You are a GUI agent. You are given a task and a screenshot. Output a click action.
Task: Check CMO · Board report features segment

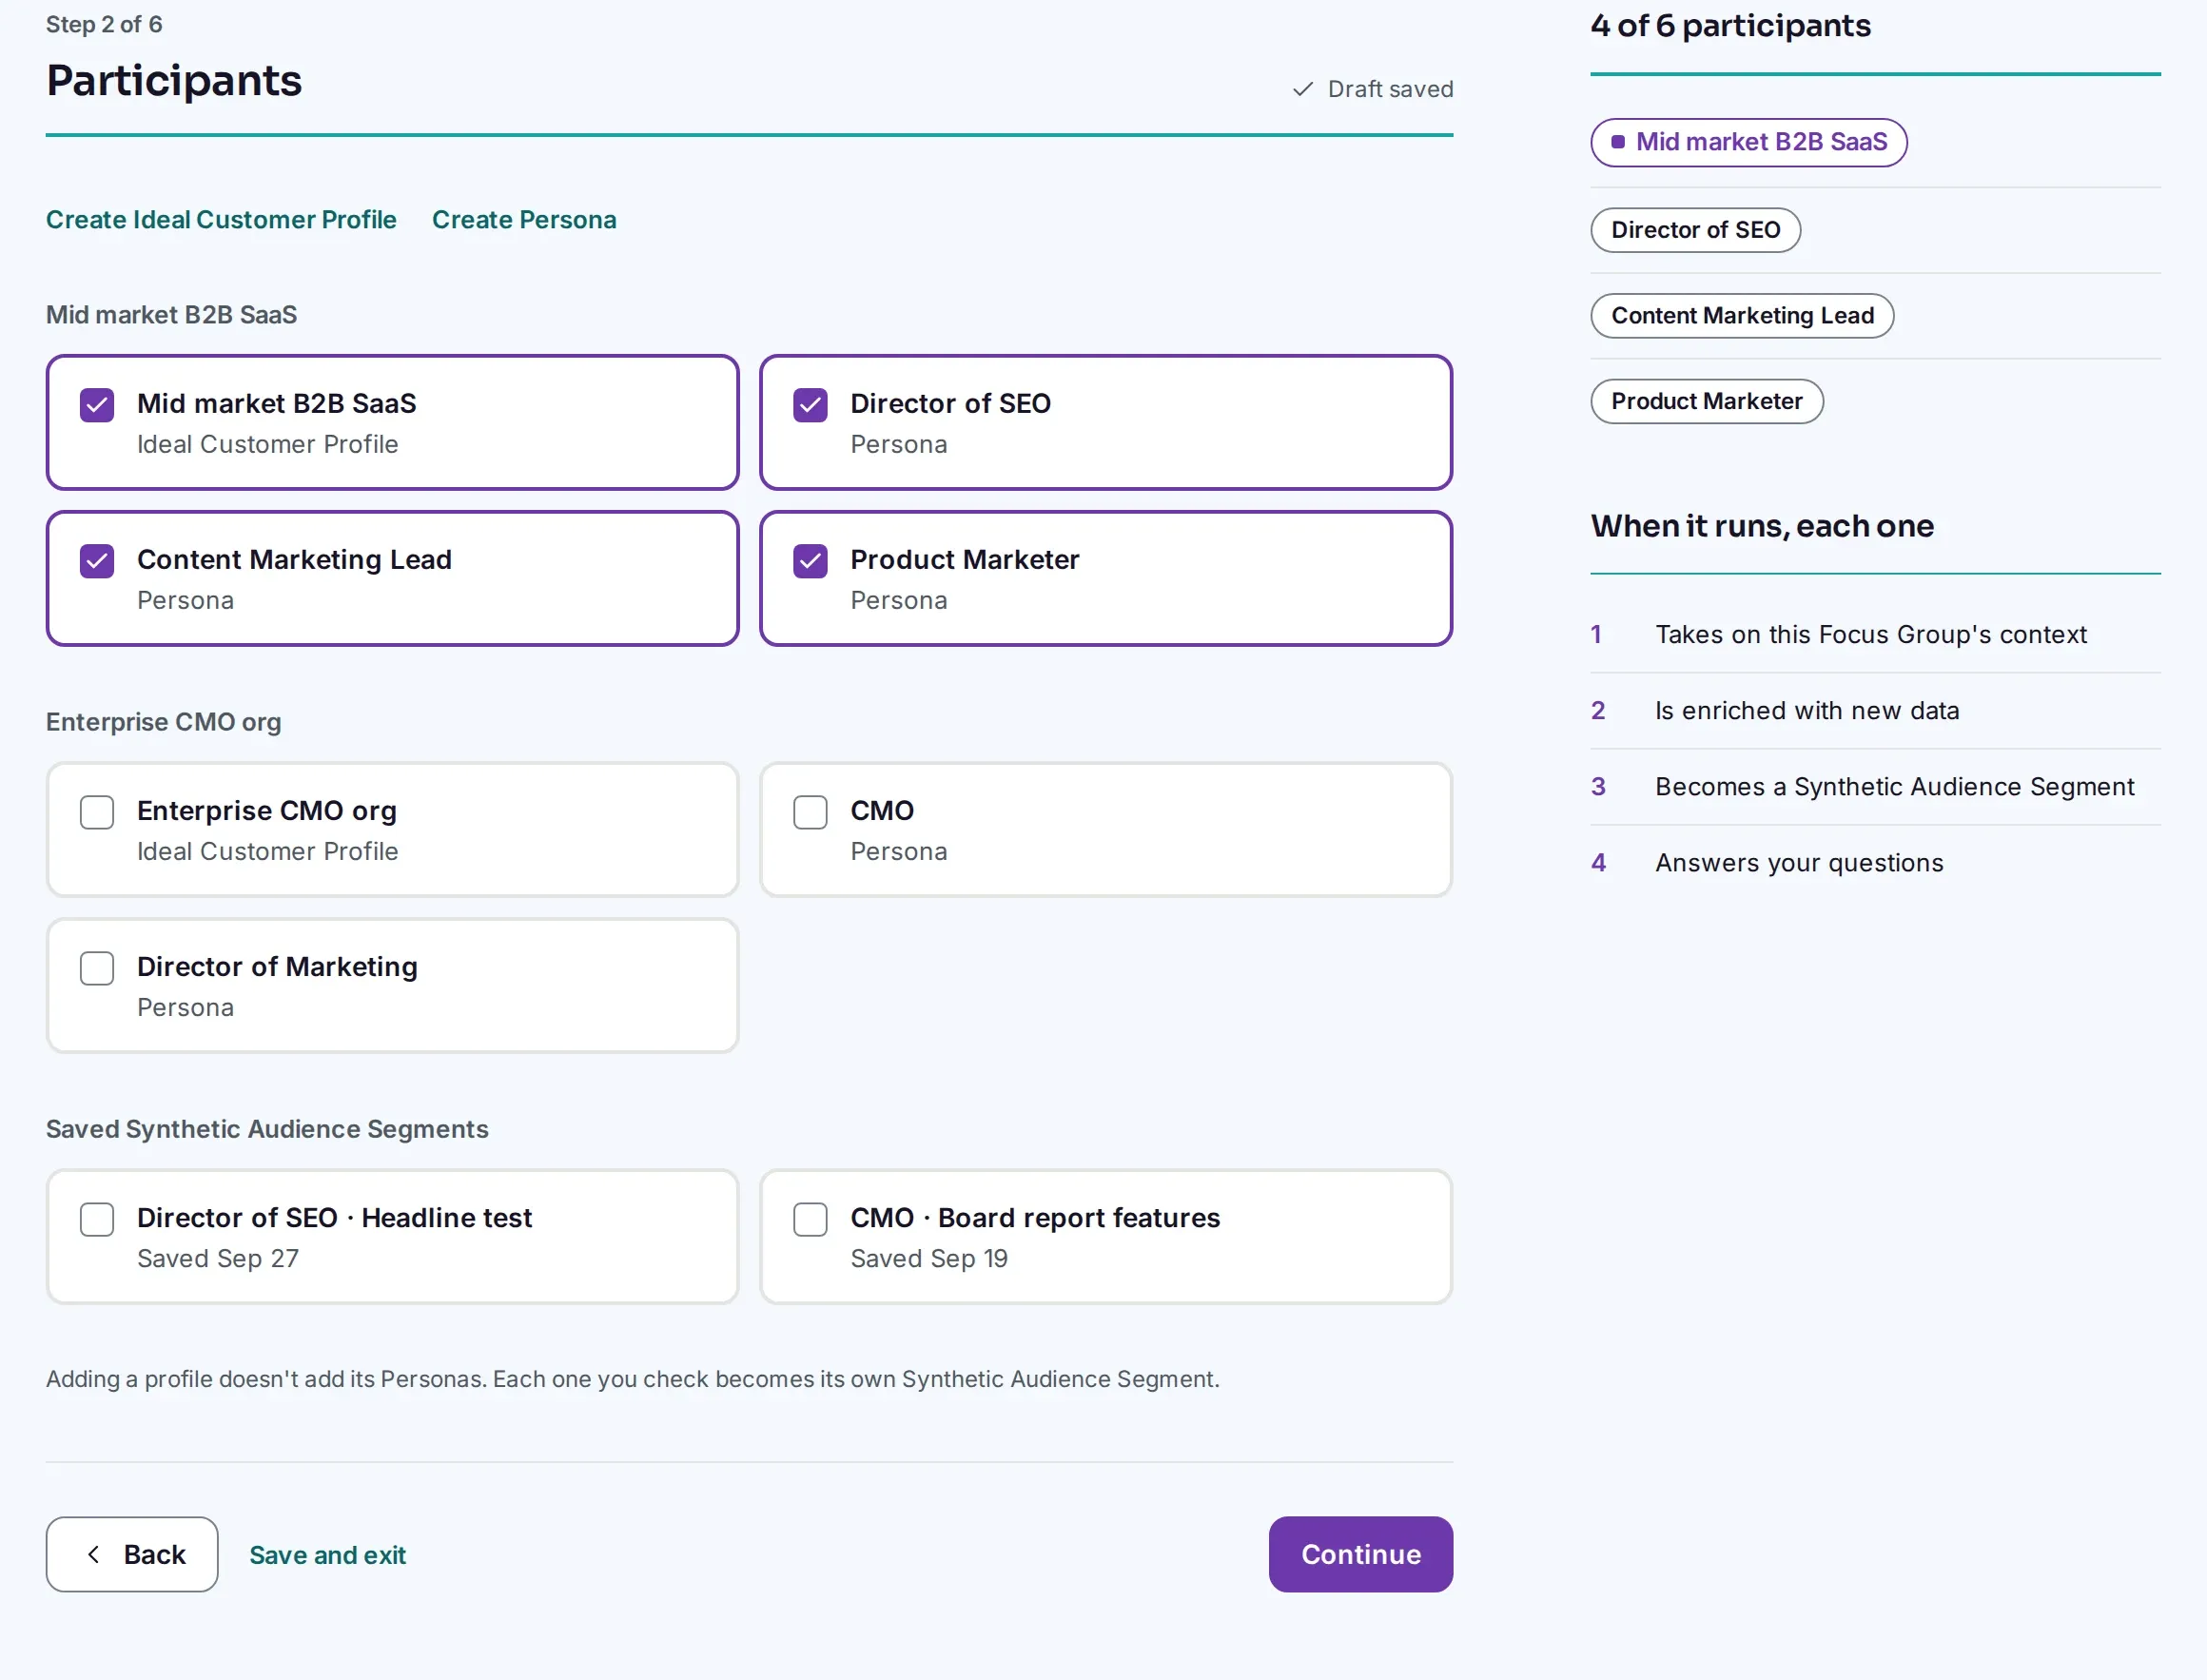tap(810, 1219)
